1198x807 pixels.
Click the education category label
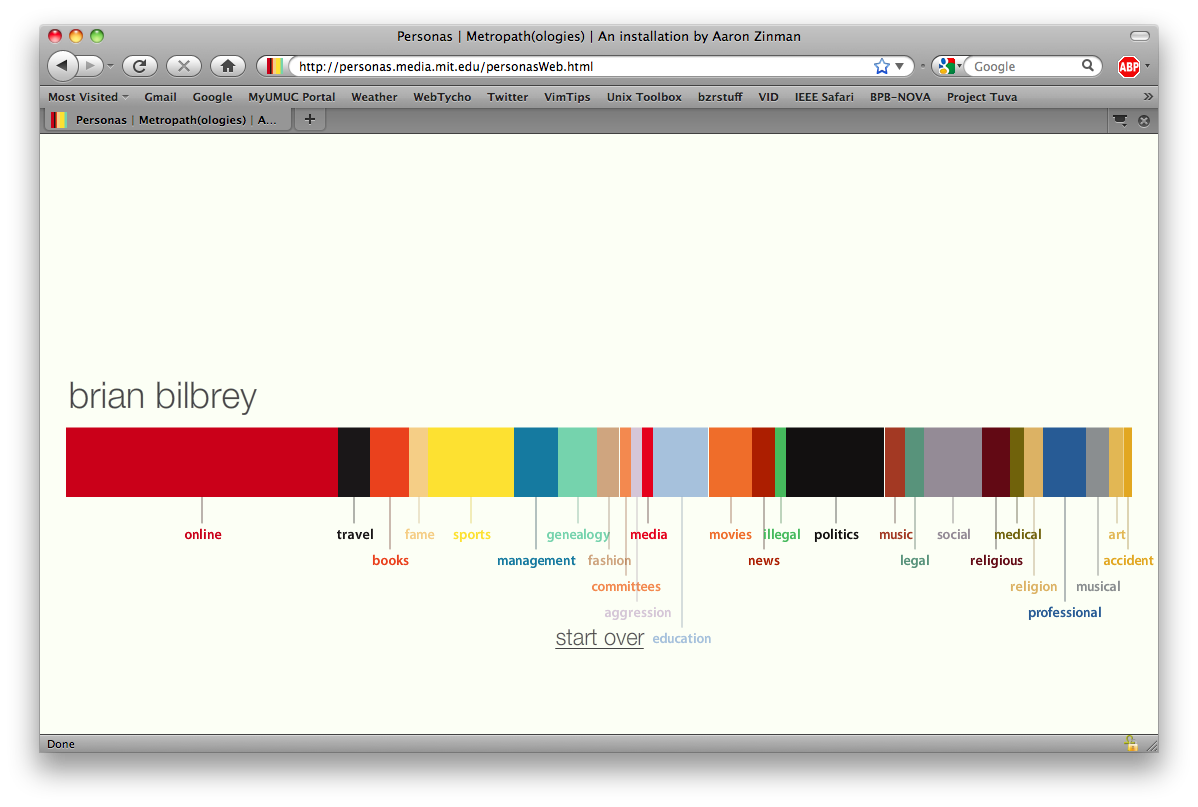point(681,639)
